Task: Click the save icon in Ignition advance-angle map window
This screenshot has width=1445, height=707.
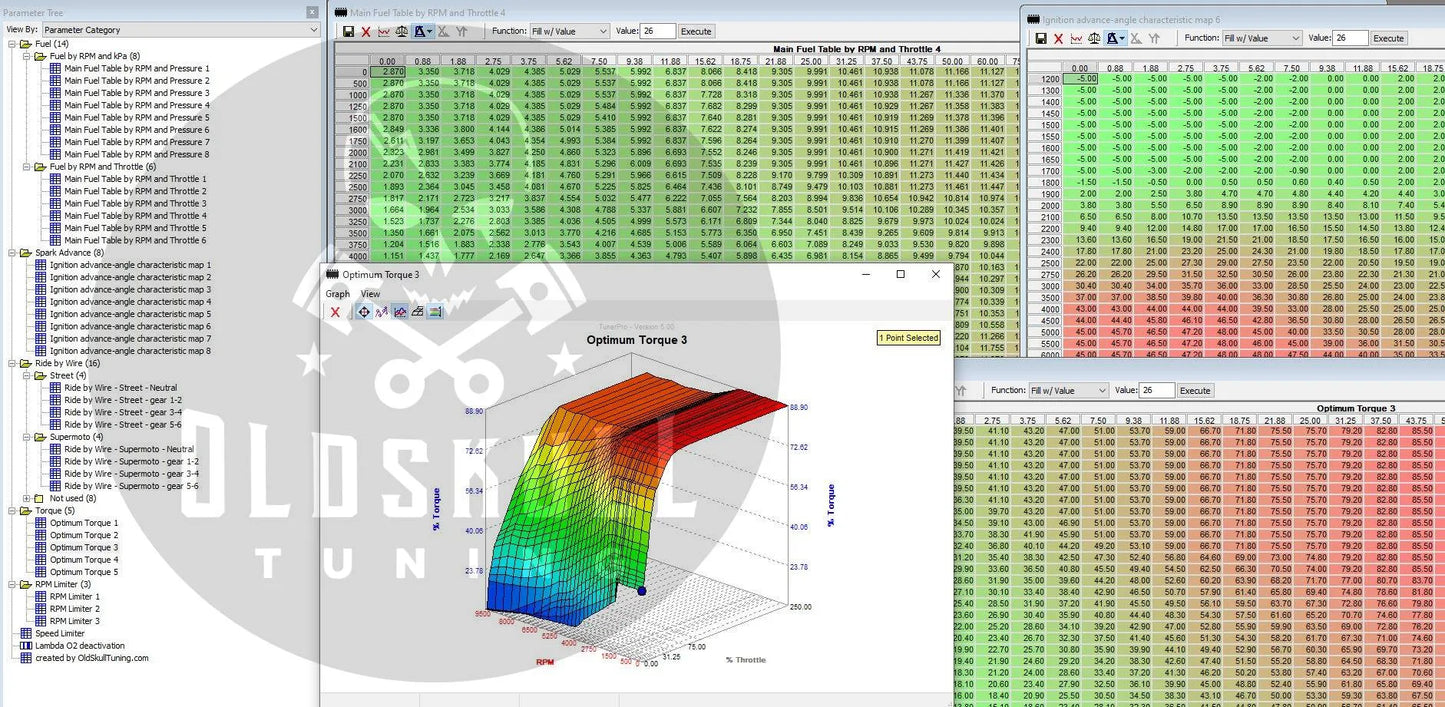Action: click(x=1040, y=39)
